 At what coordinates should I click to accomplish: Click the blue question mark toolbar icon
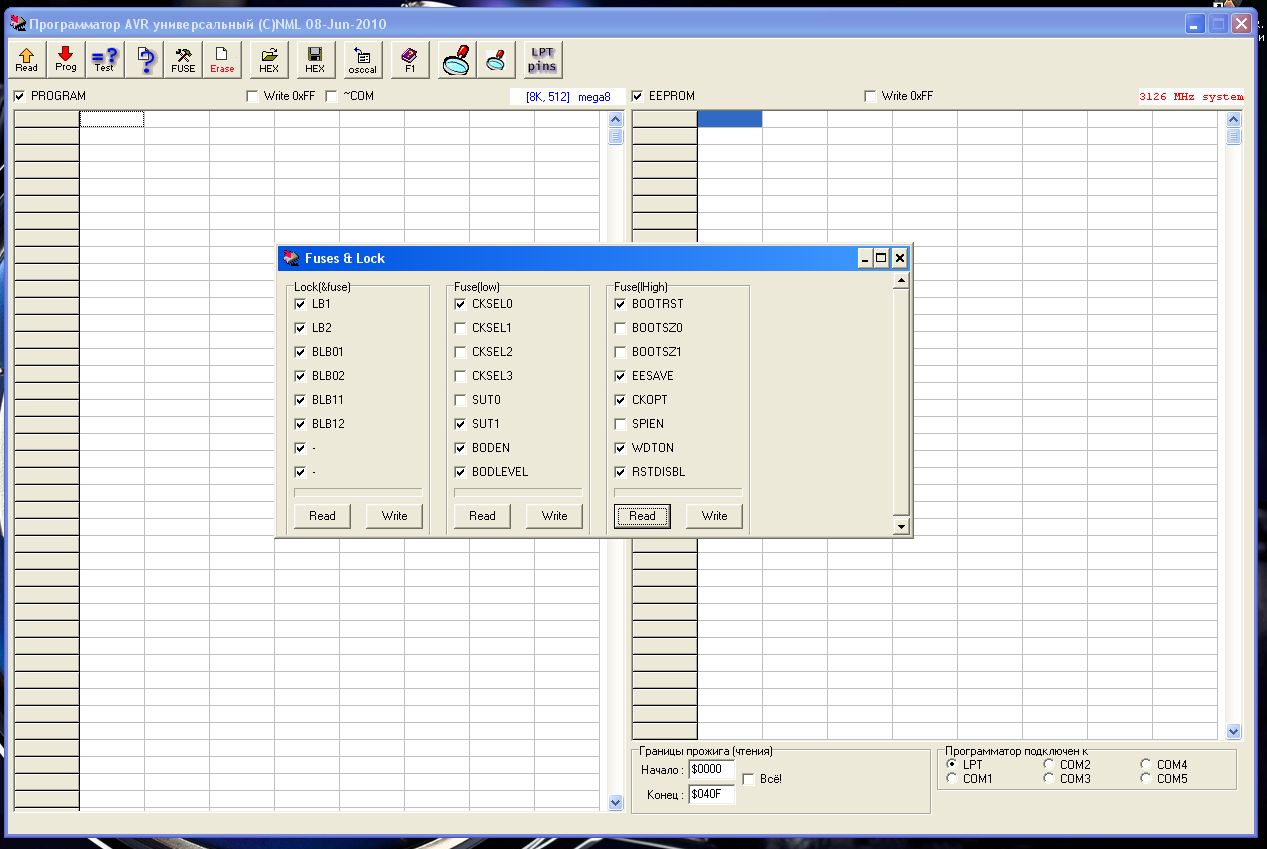(146, 60)
